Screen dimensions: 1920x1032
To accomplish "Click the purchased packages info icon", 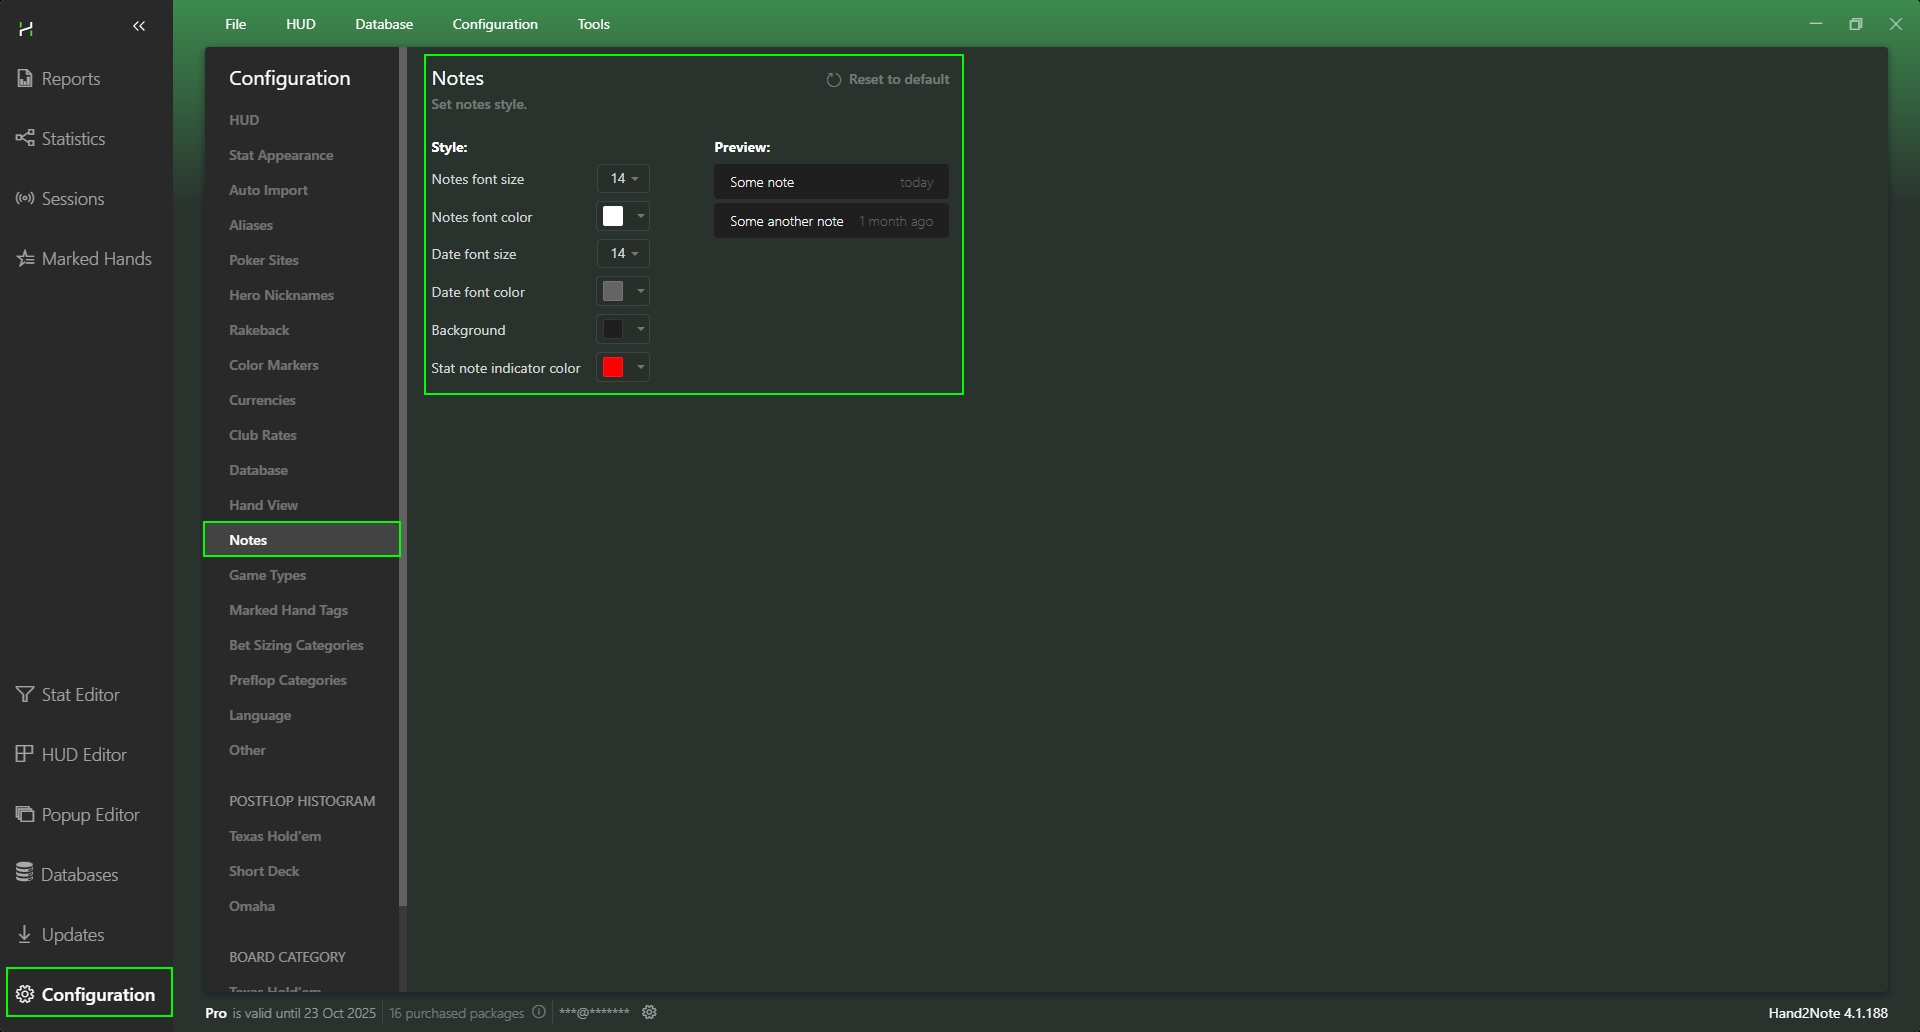I will tap(539, 1012).
